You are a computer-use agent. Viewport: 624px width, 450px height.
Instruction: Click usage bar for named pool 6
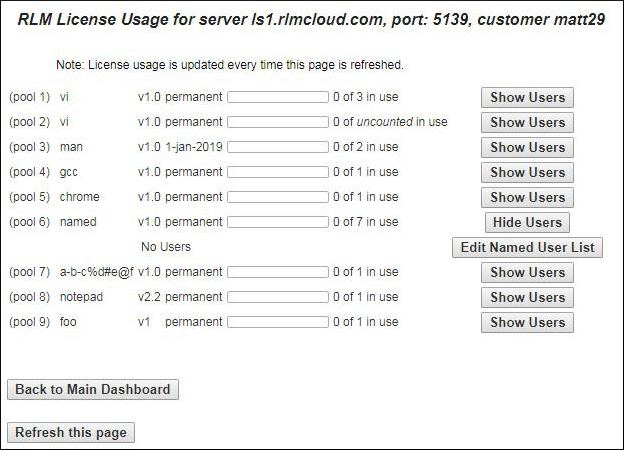click(278, 222)
